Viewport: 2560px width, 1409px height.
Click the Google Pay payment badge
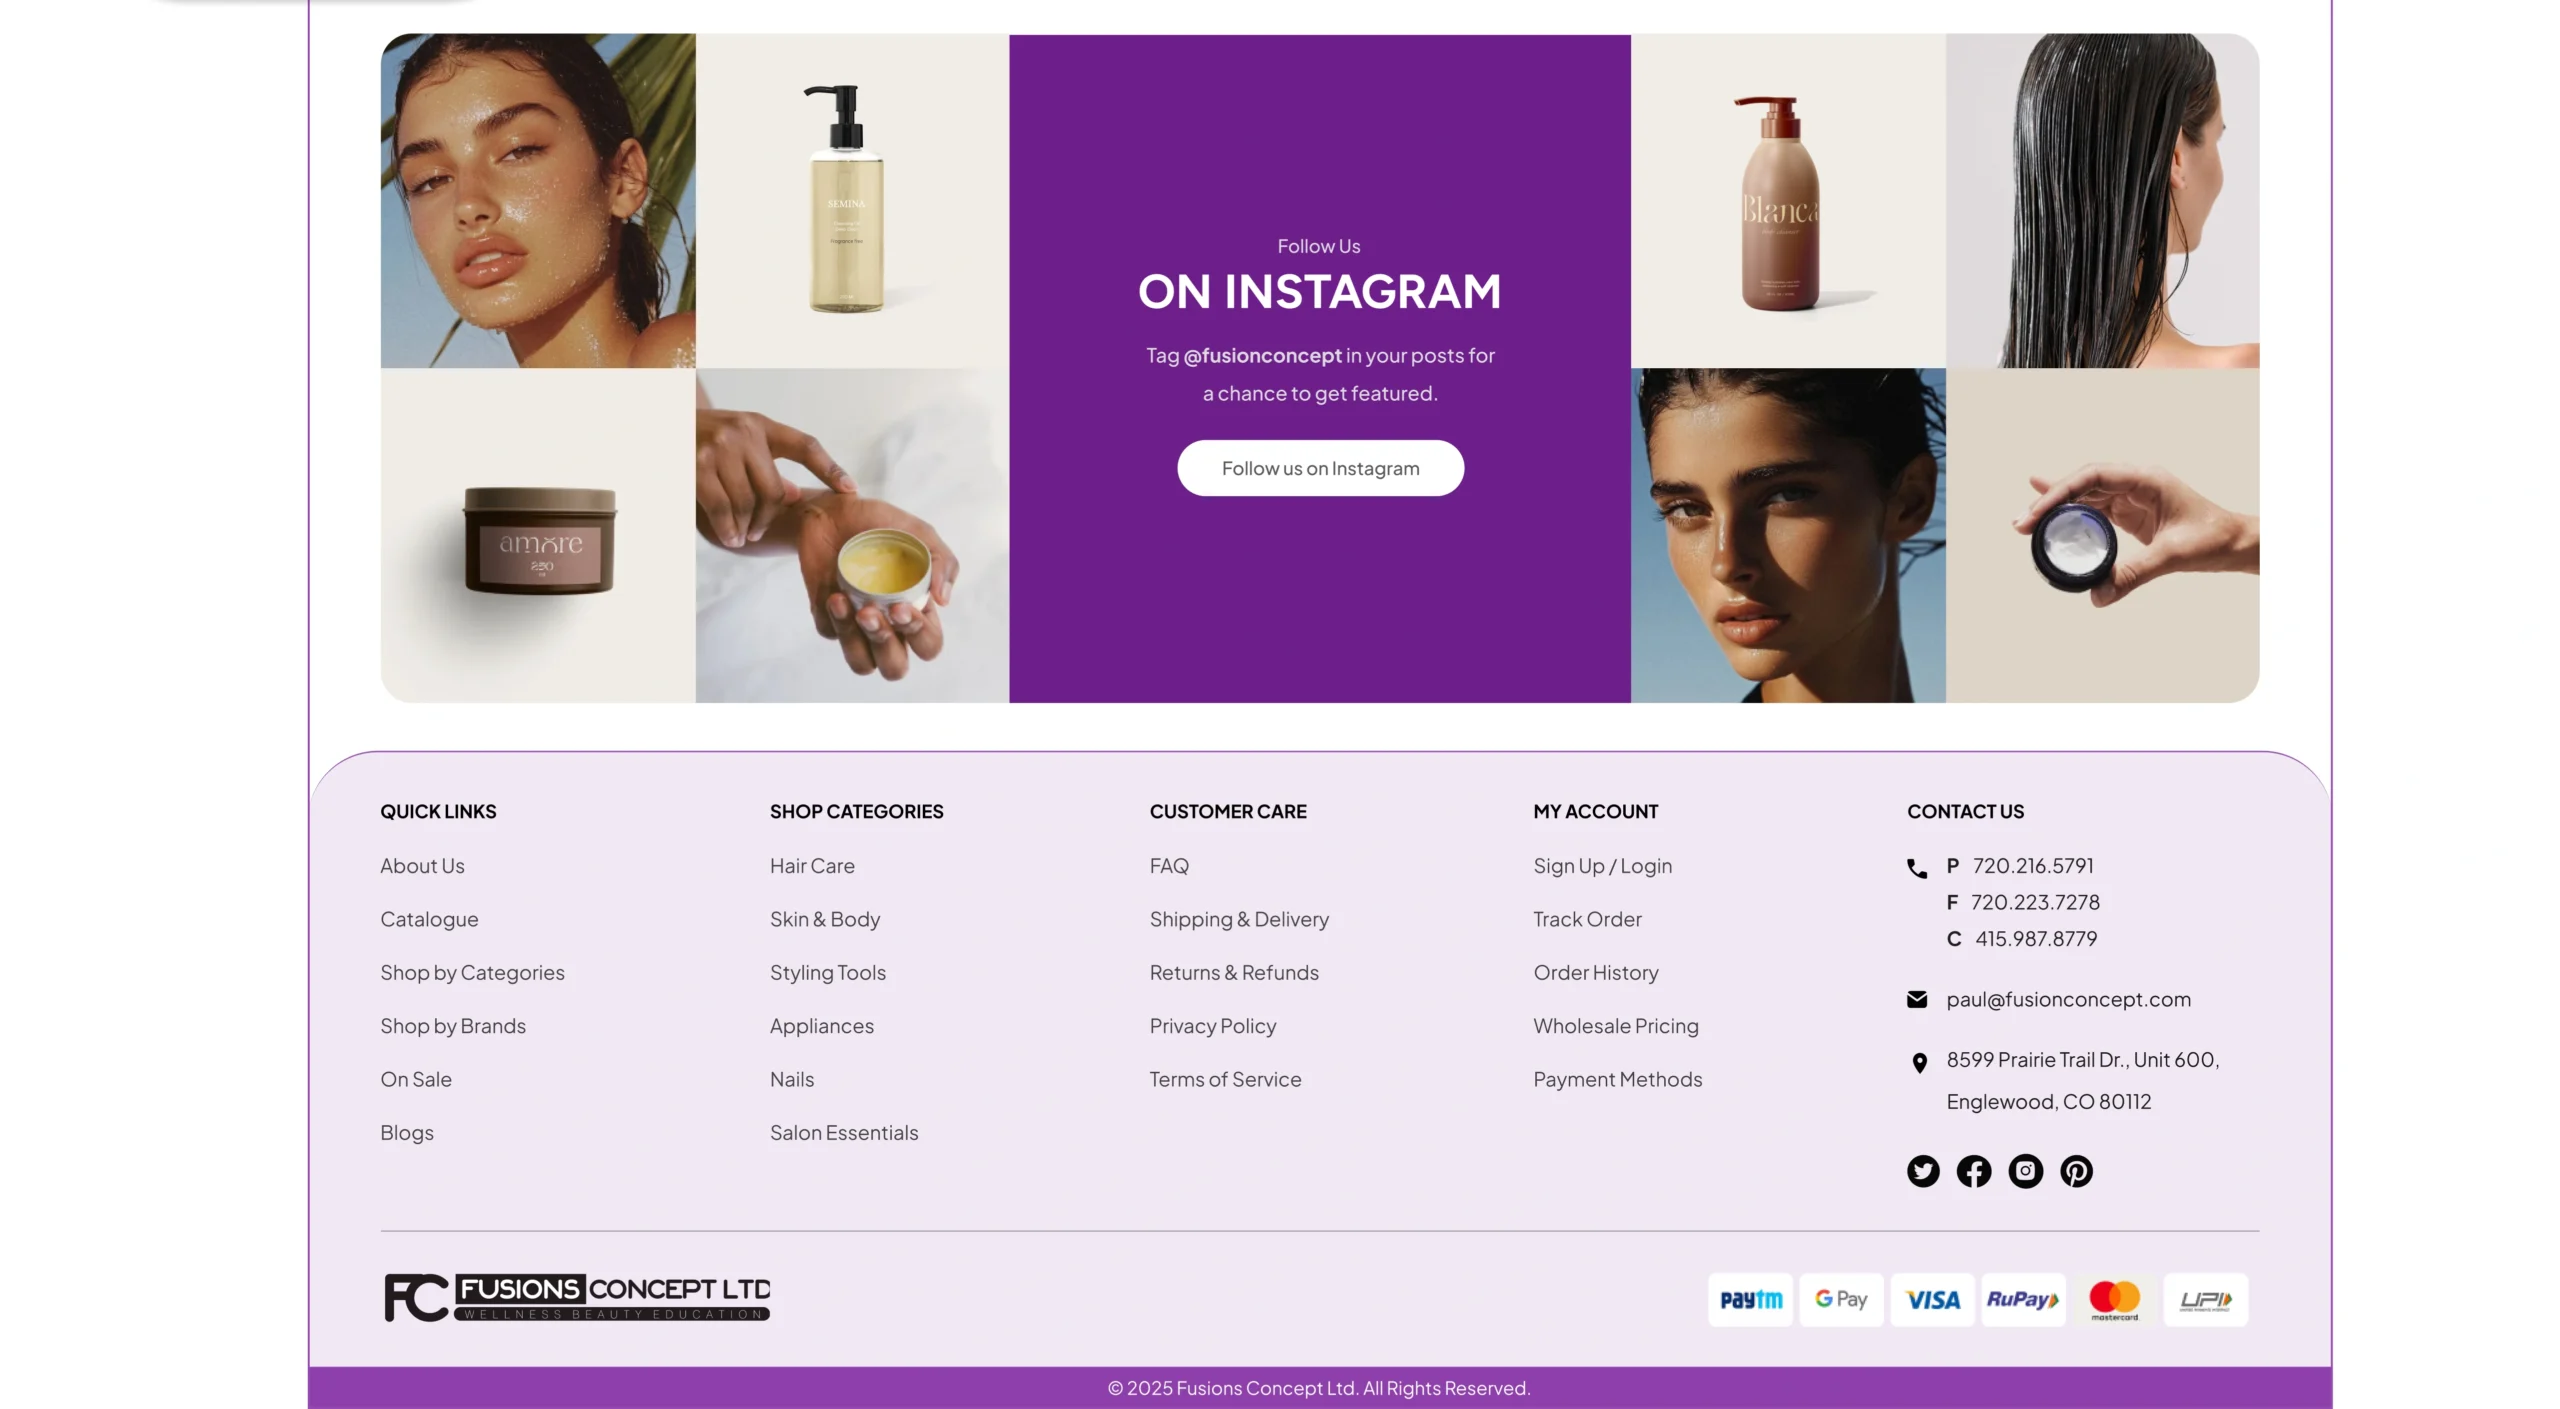1841,1299
